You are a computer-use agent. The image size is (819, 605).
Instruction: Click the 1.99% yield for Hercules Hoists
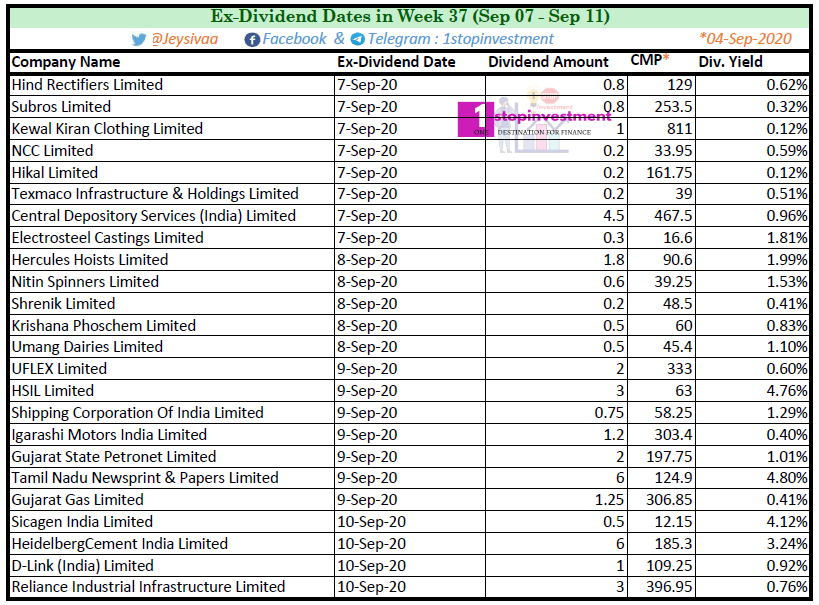click(787, 260)
